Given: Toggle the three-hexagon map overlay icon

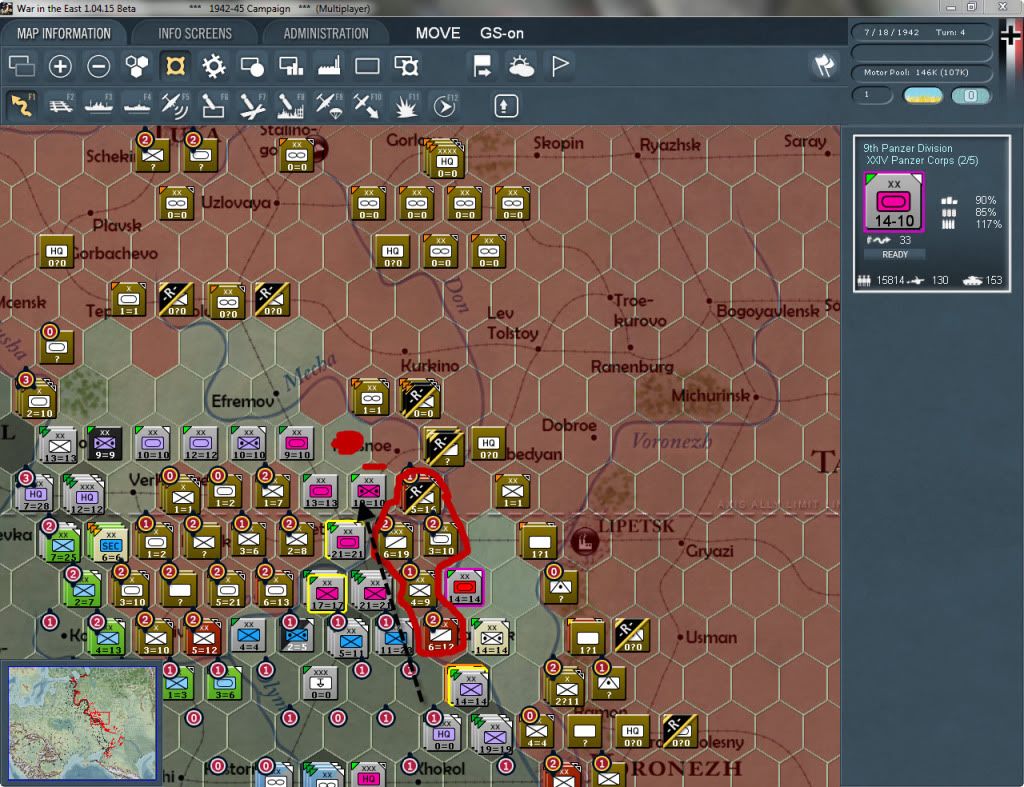Looking at the screenshot, I should tap(137, 66).
